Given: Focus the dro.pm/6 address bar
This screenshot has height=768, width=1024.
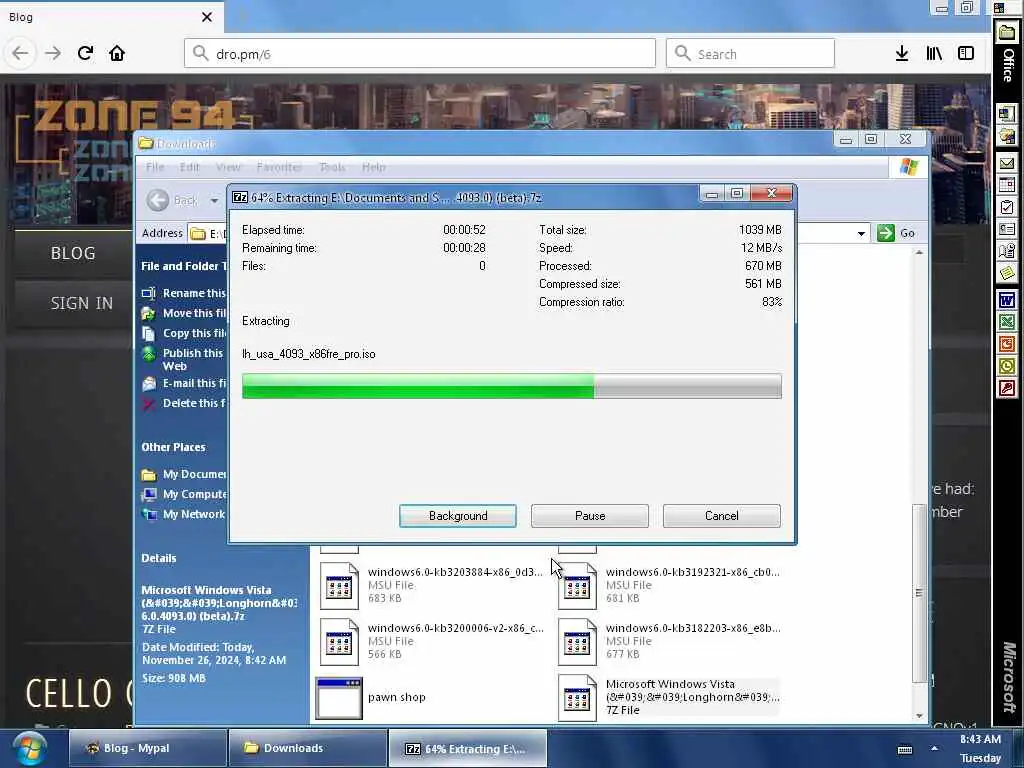Looking at the screenshot, I should (x=420, y=54).
